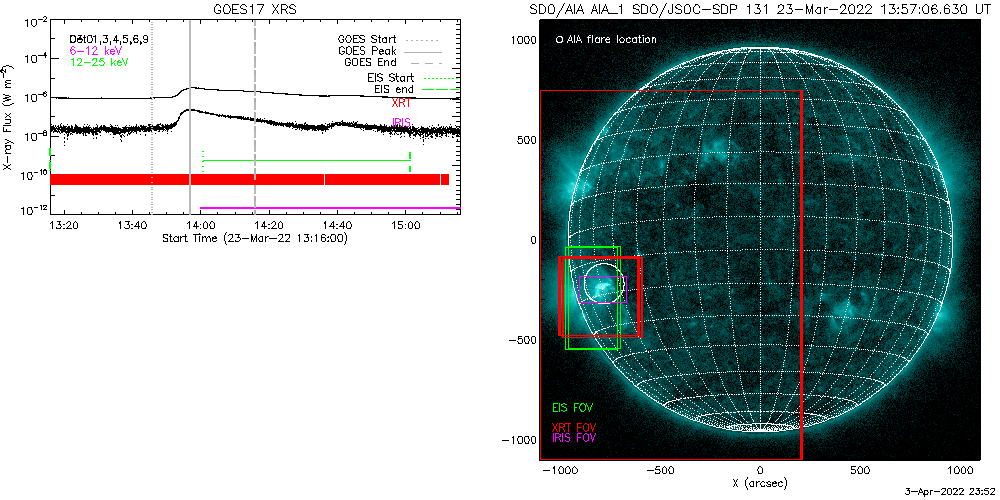Click the red 'XRT' legend label in the flux plot
The height and width of the screenshot is (500, 1000).
(x=401, y=102)
